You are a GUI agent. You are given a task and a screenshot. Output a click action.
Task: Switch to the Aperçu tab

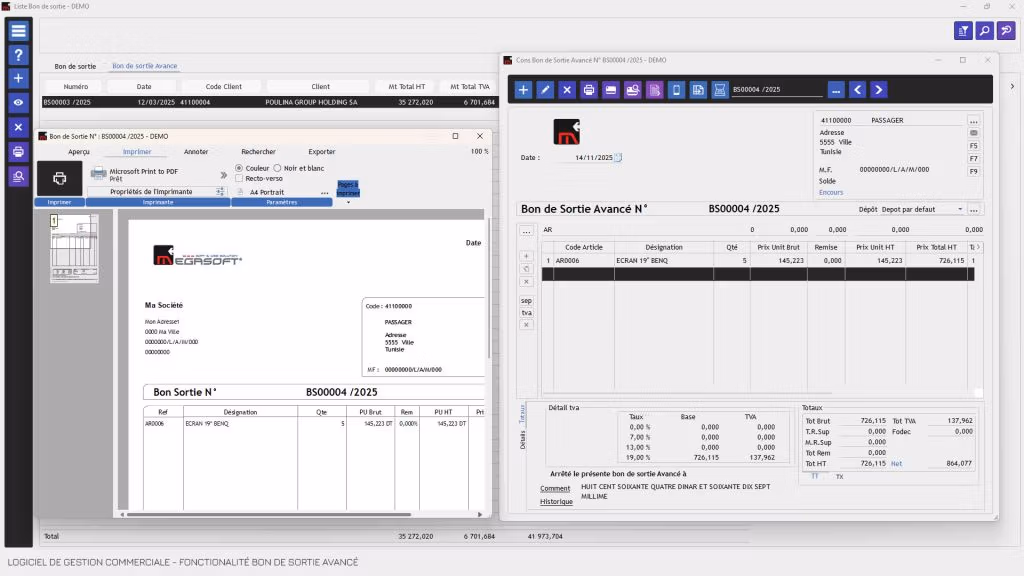point(79,152)
